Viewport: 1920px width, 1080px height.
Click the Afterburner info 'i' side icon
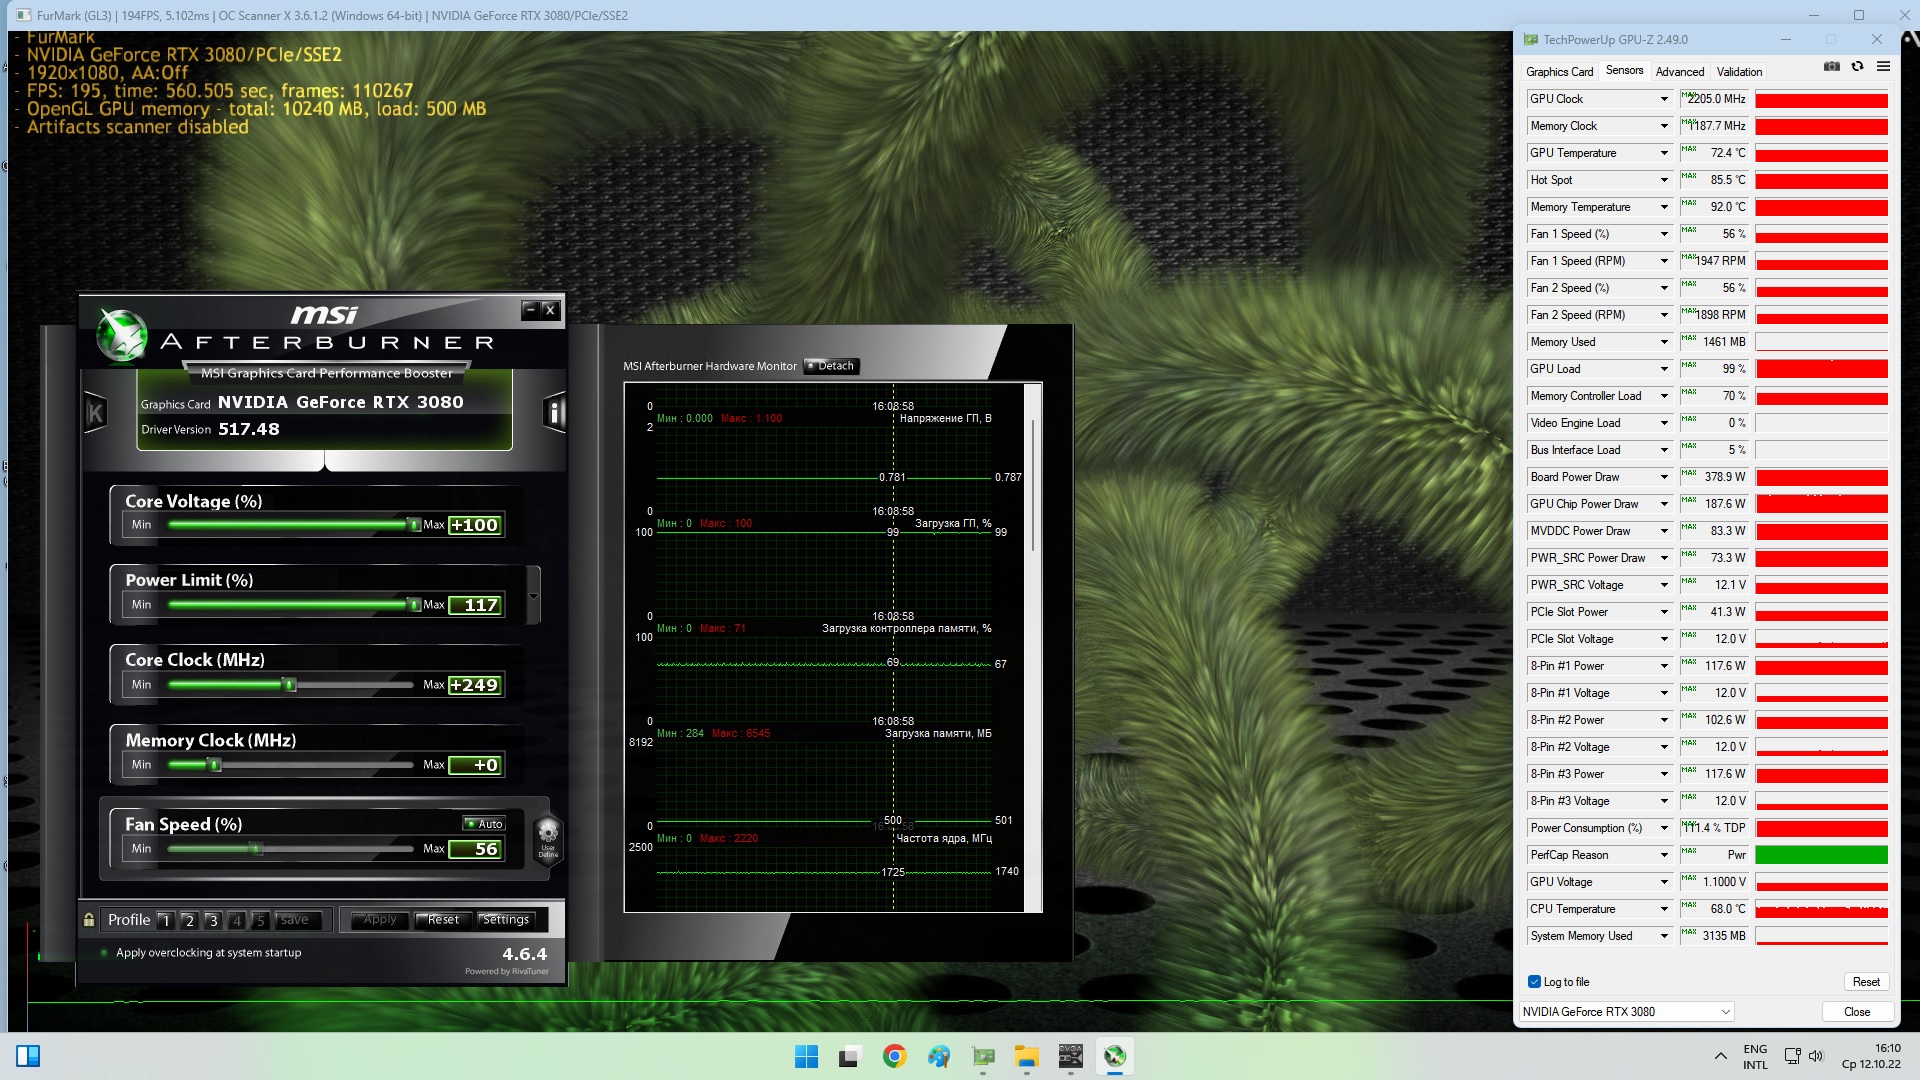(554, 412)
